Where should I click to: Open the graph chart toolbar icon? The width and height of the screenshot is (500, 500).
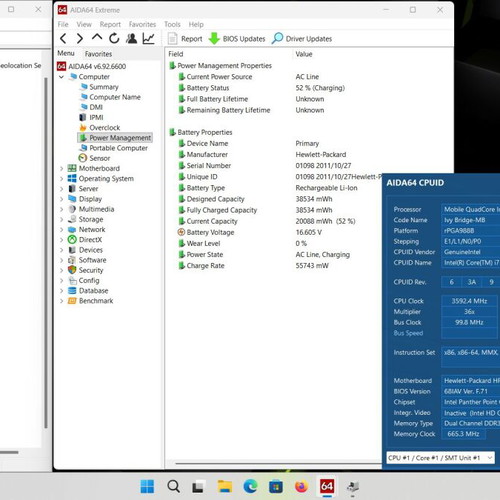click(x=149, y=39)
